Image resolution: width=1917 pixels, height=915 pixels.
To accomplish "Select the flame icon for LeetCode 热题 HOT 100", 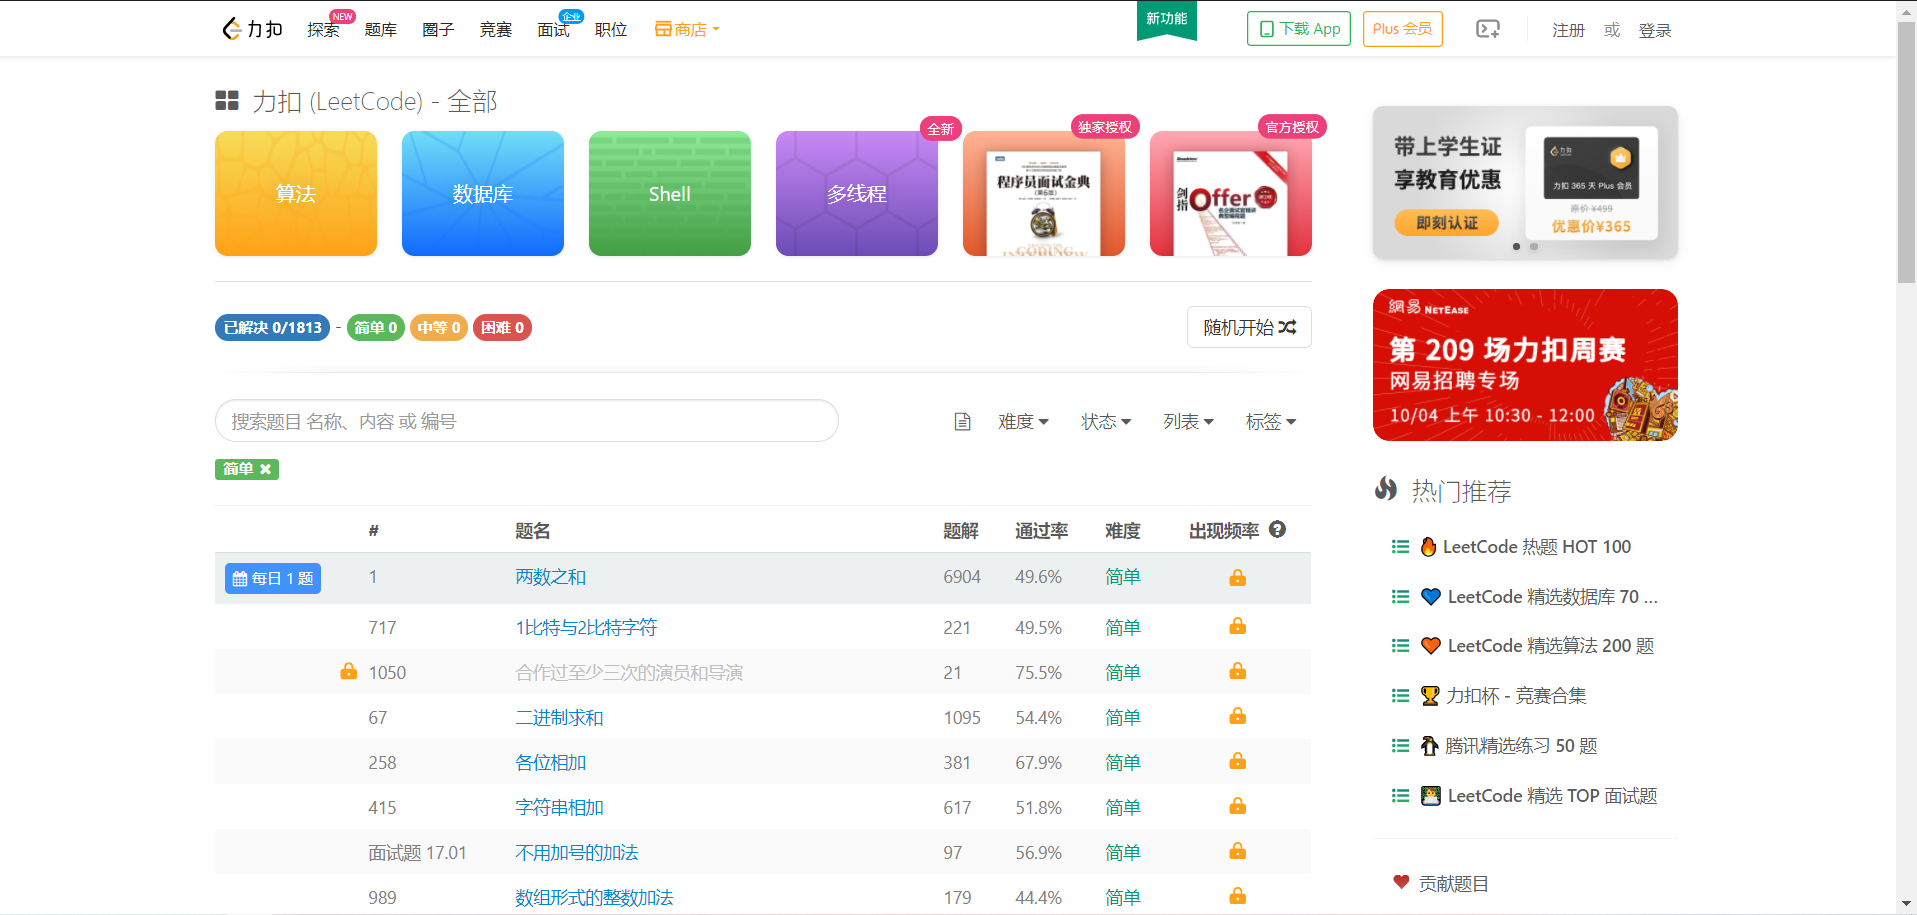I will (1428, 546).
